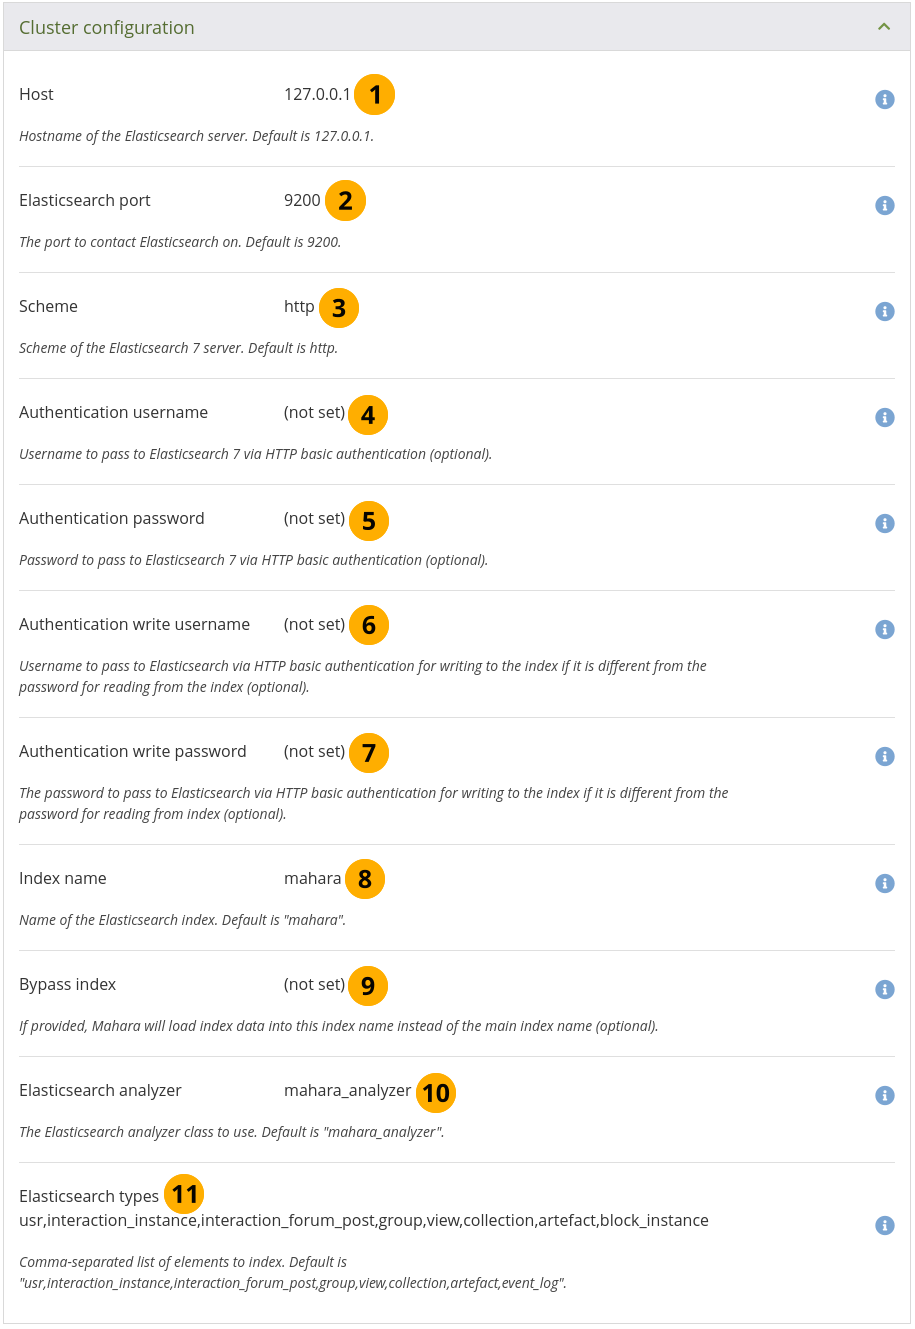
Task: Open Bypass index help icon
Action: (884, 989)
